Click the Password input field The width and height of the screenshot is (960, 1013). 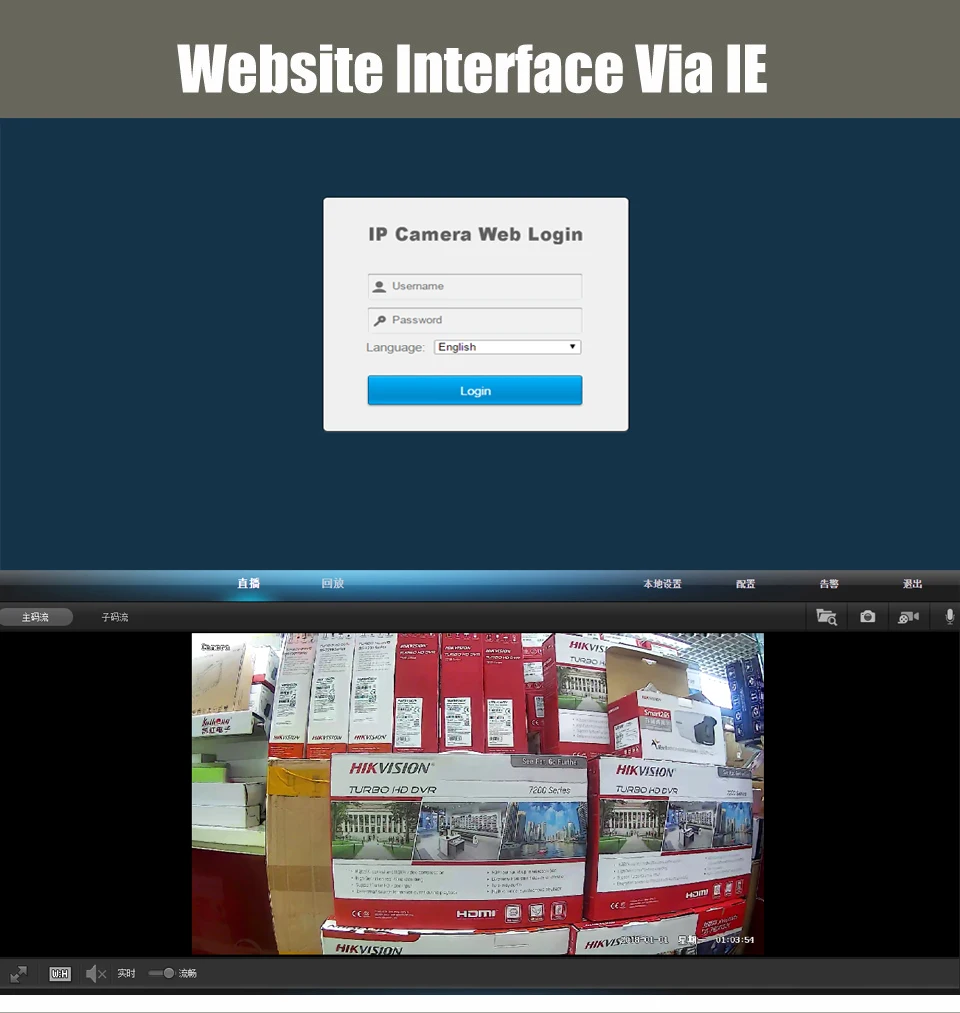[x=475, y=320]
